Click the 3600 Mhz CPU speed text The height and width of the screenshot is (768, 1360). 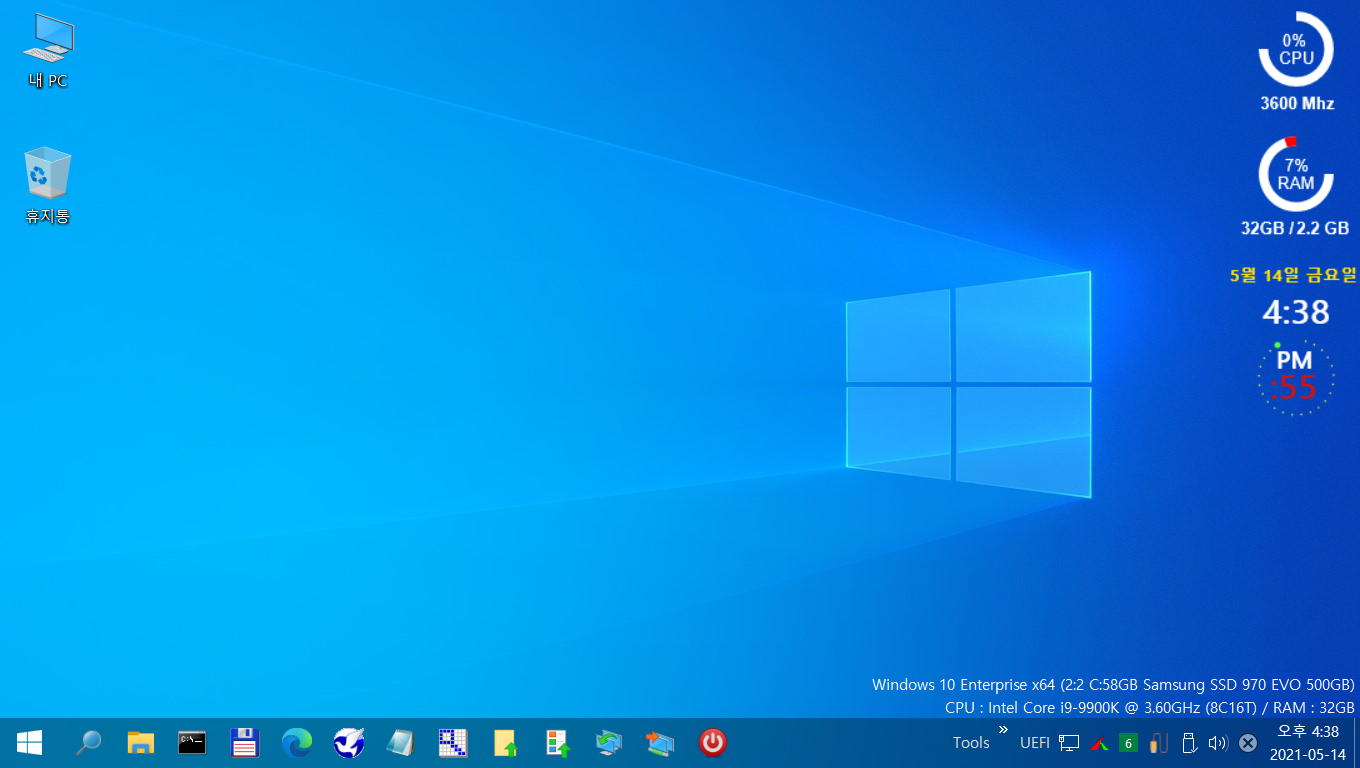point(1297,103)
